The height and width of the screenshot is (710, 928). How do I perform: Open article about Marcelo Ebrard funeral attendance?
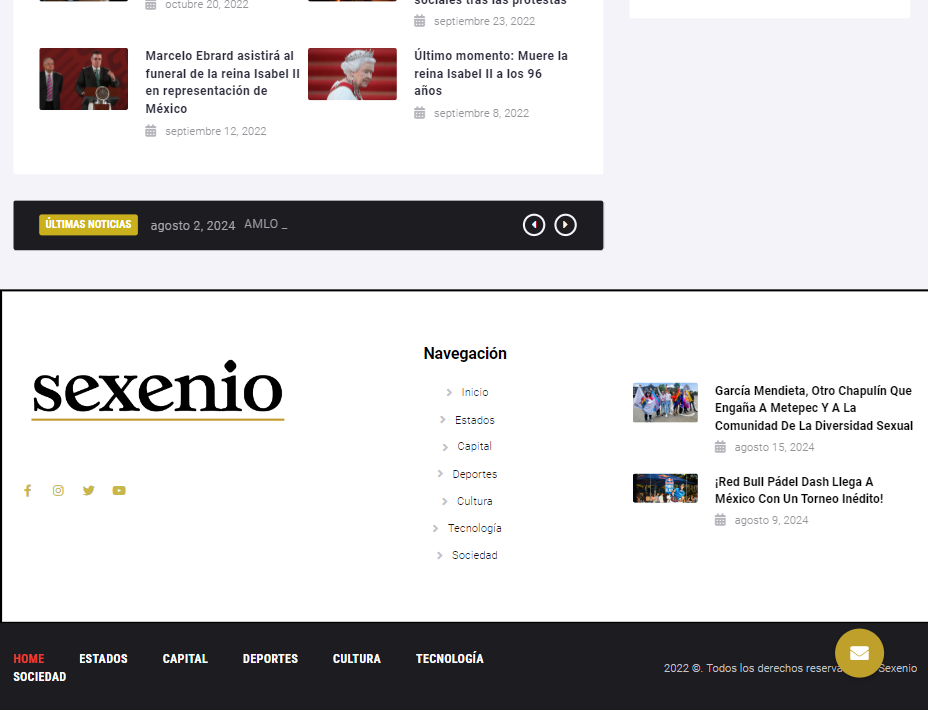pyautogui.click(x=222, y=82)
